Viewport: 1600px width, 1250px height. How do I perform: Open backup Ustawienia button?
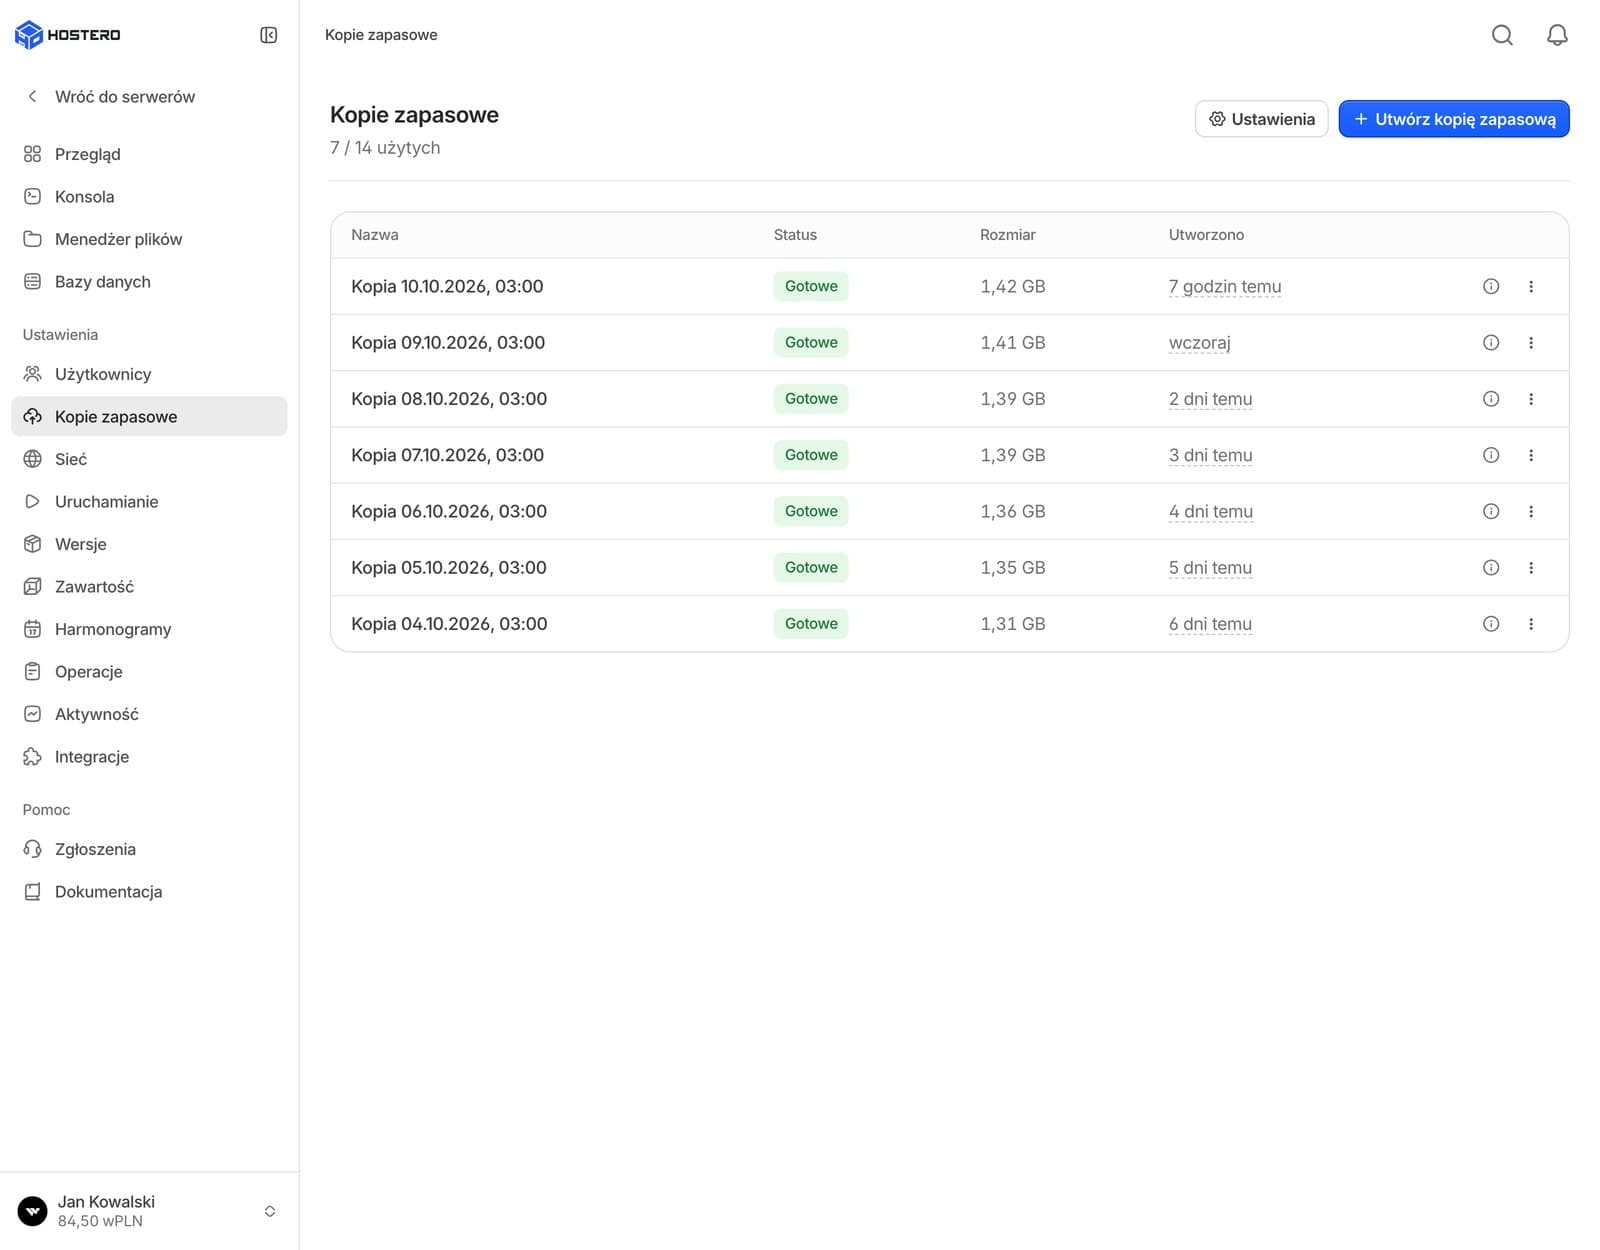(x=1261, y=119)
